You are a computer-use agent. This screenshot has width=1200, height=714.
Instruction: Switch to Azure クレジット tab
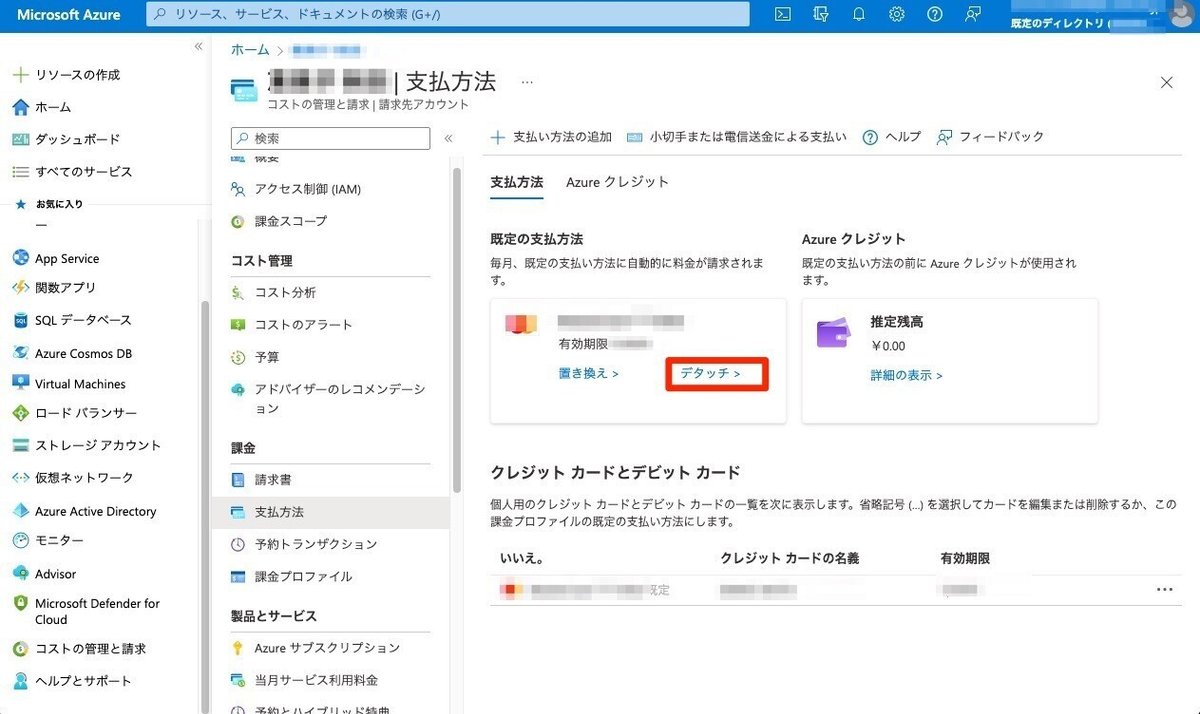click(x=617, y=182)
